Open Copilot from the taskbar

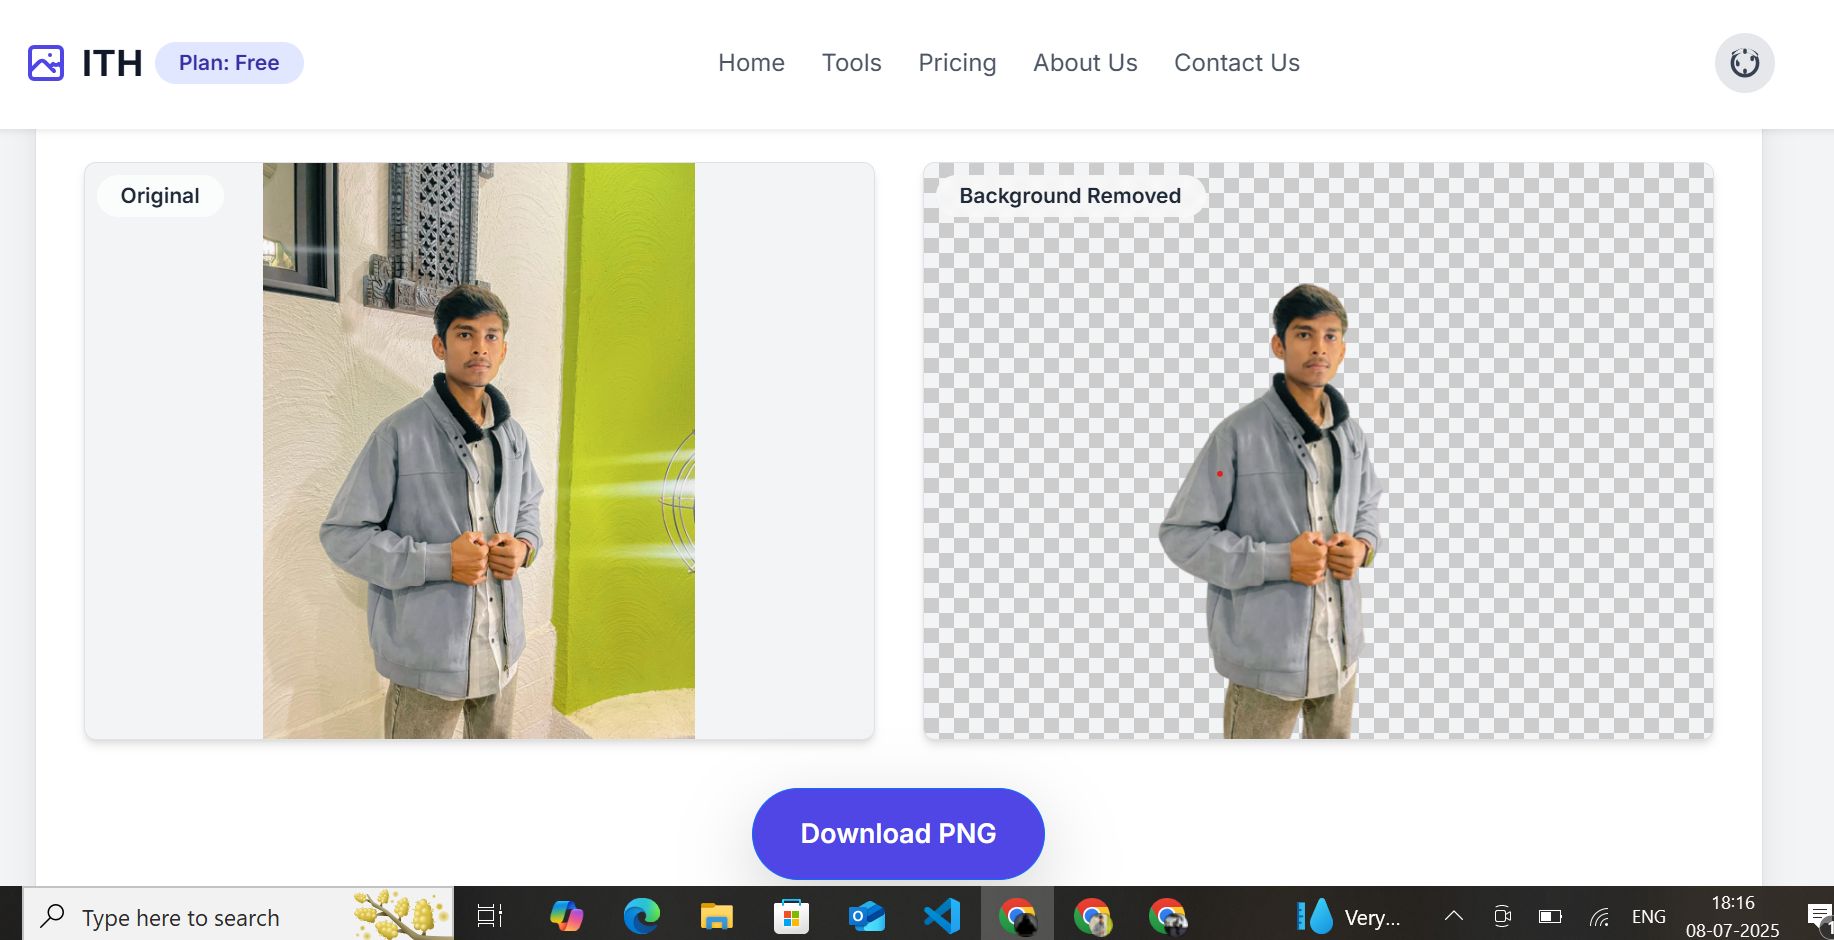coord(566,916)
